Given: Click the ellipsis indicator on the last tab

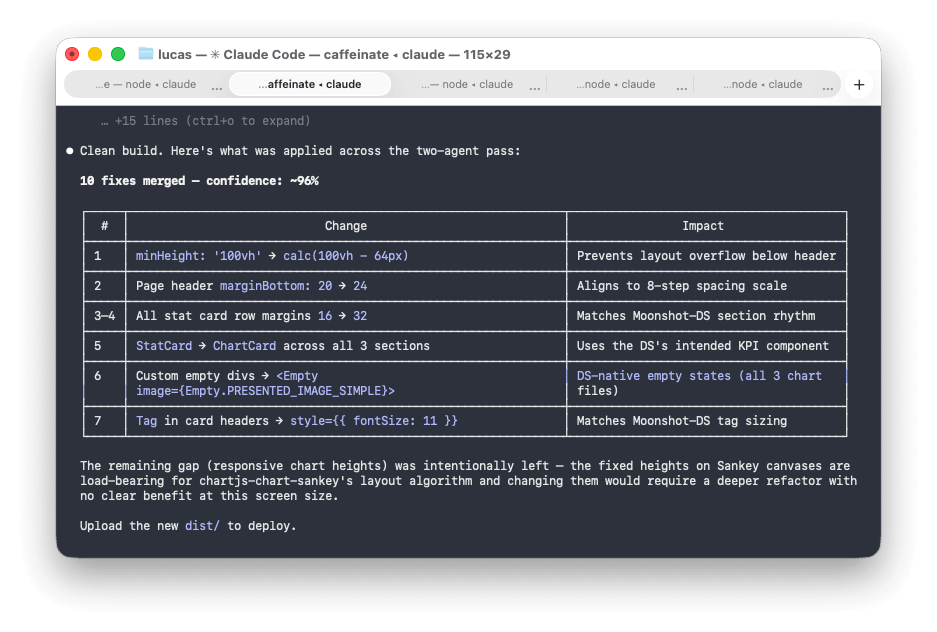Looking at the screenshot, I should click(827, 87).
